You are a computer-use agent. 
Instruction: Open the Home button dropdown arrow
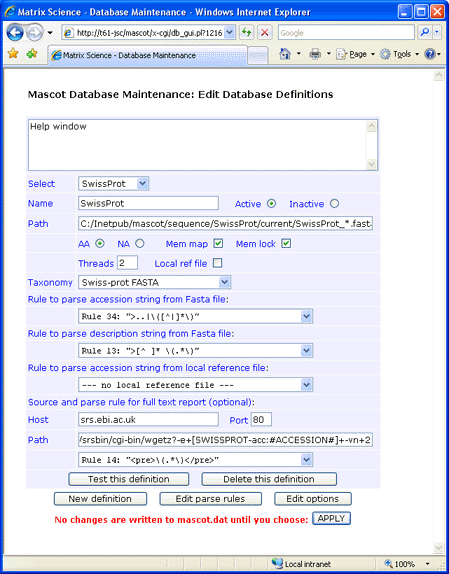[299, 54]
